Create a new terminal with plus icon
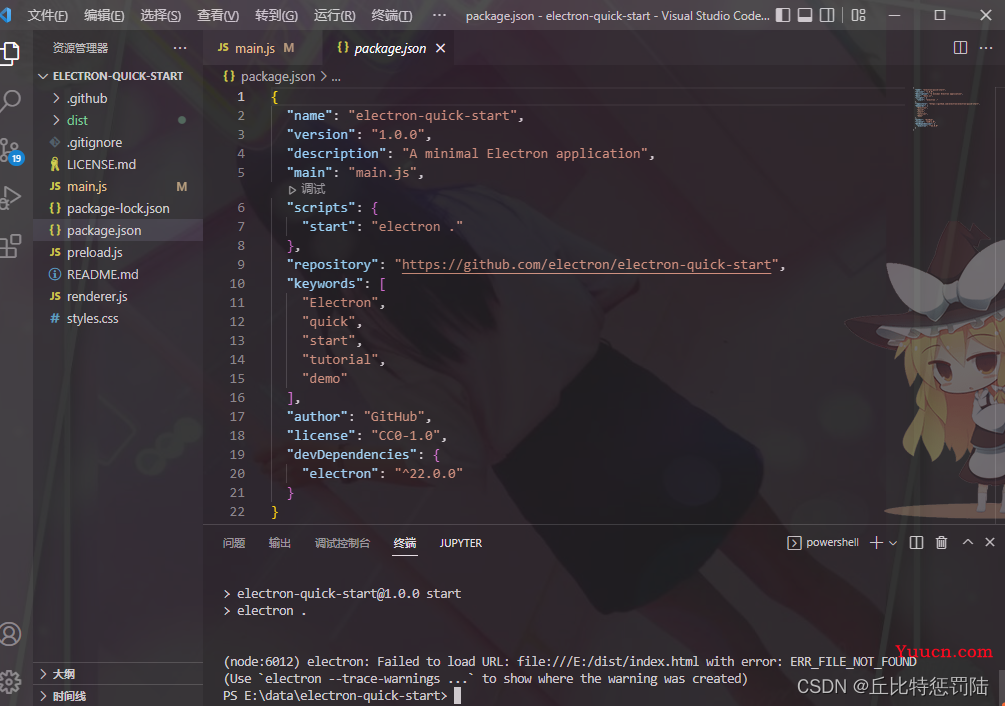Viewport: 1005px width, 706px height. (x=876, y=543)
